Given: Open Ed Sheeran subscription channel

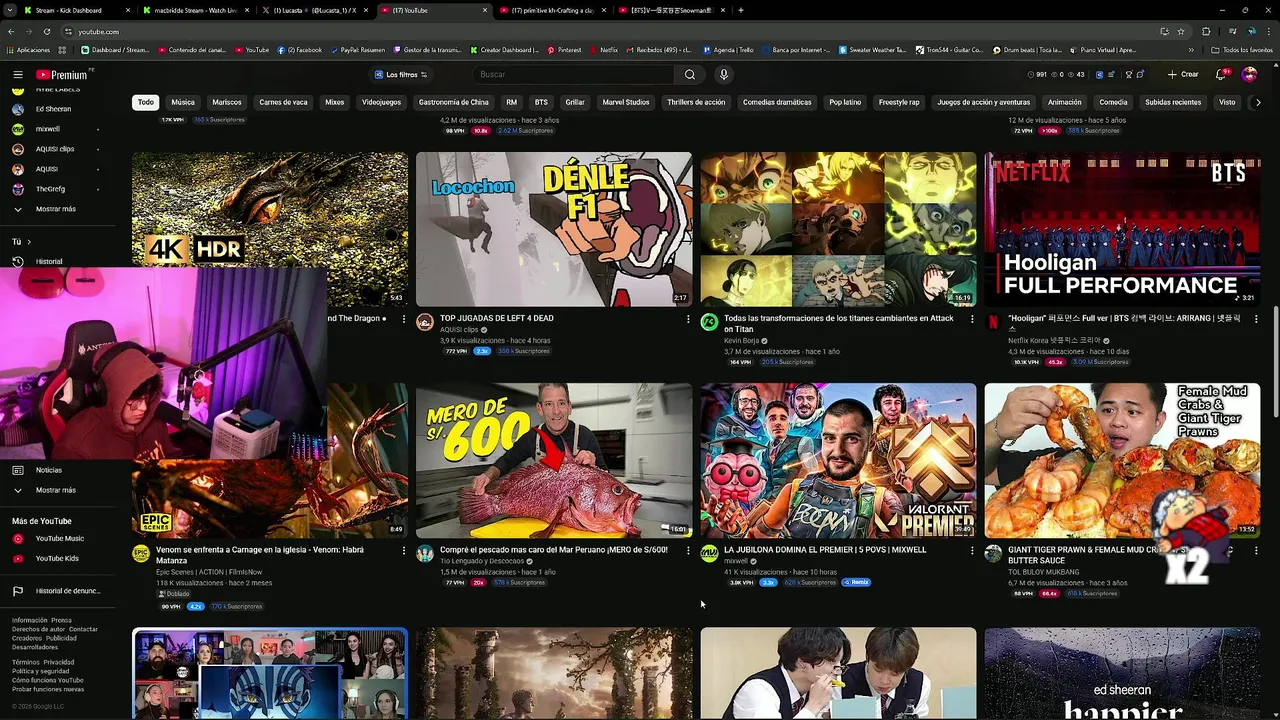Looking at the screenshot, I should coord(54,109).
